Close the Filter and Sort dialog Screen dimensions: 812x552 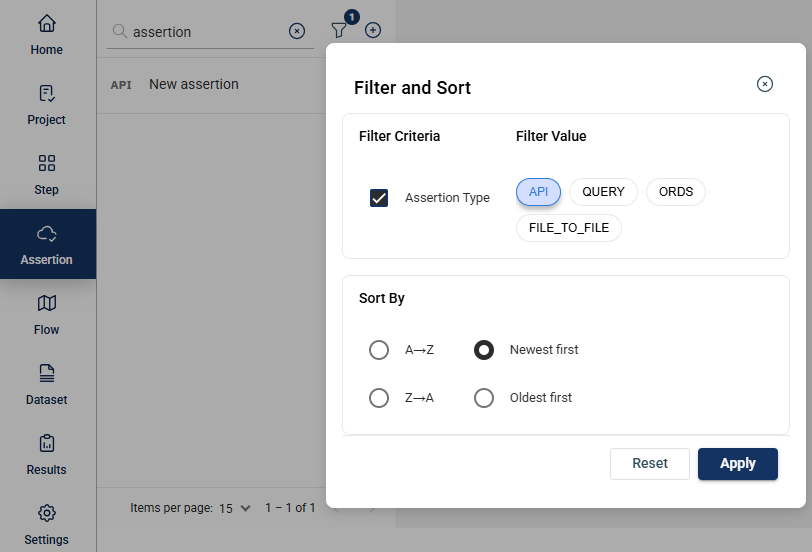764,84
